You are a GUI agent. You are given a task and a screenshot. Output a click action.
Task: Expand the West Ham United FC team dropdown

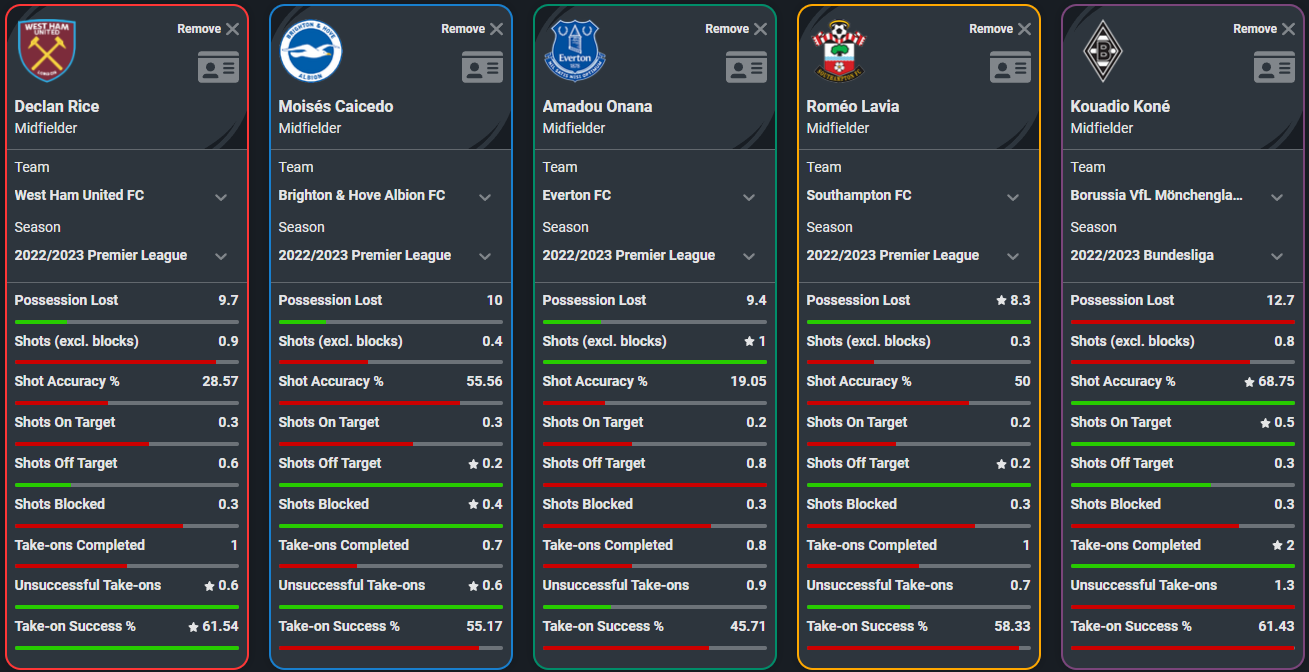click(126, 196)
